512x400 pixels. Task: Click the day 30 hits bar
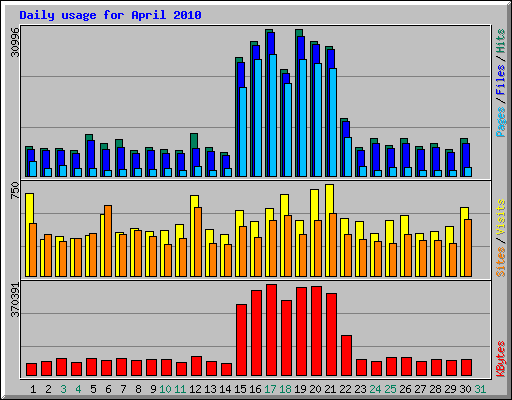pos(462,157)
